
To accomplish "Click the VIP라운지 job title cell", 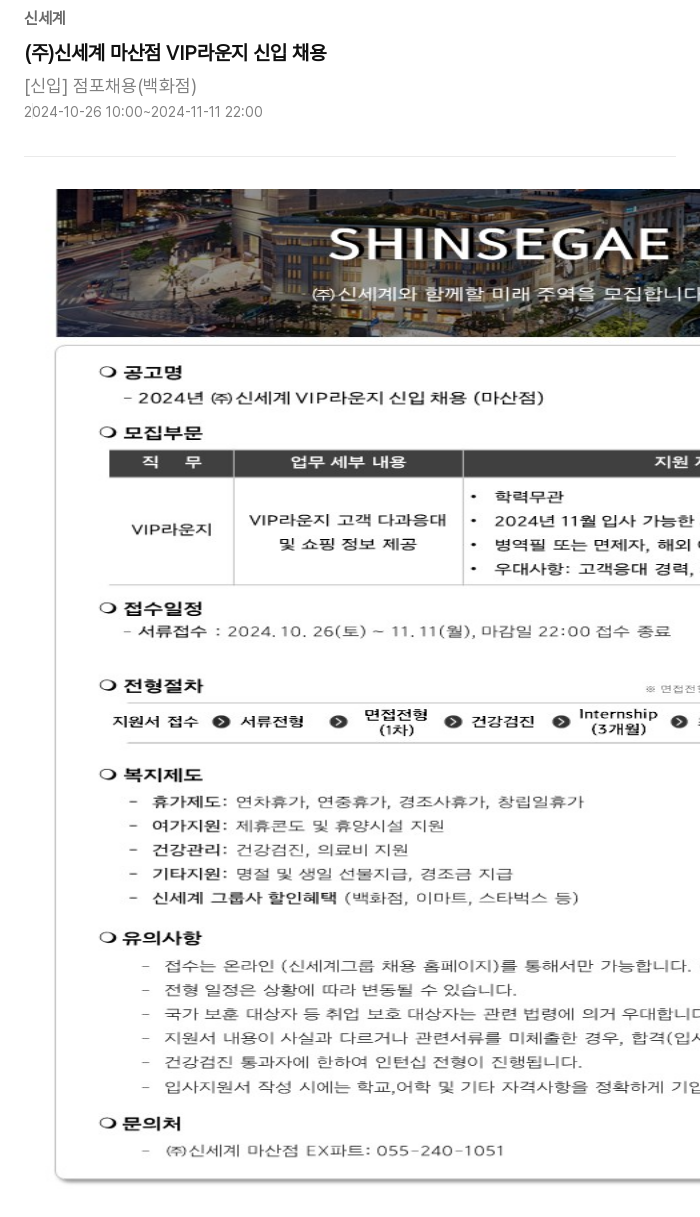I will 171,530.
